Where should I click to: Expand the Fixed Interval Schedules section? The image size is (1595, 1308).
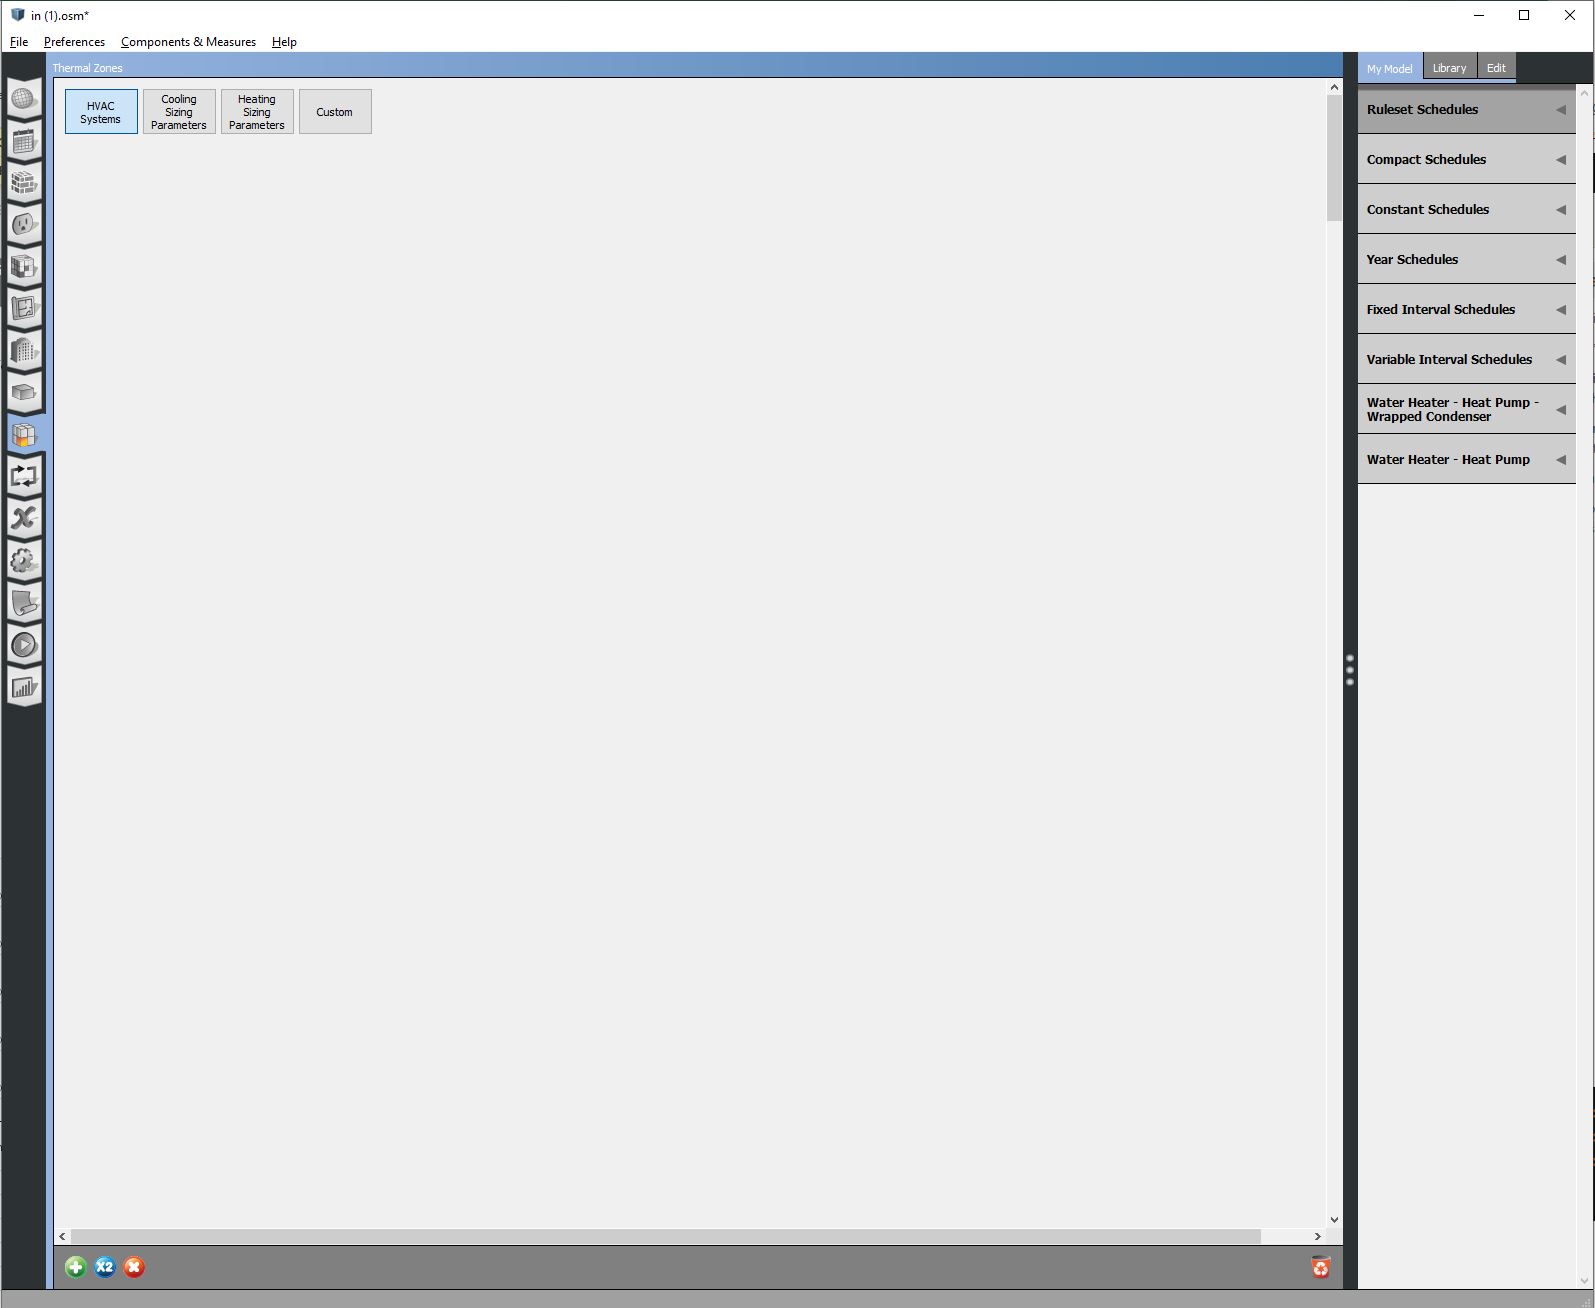point(1466,310)
